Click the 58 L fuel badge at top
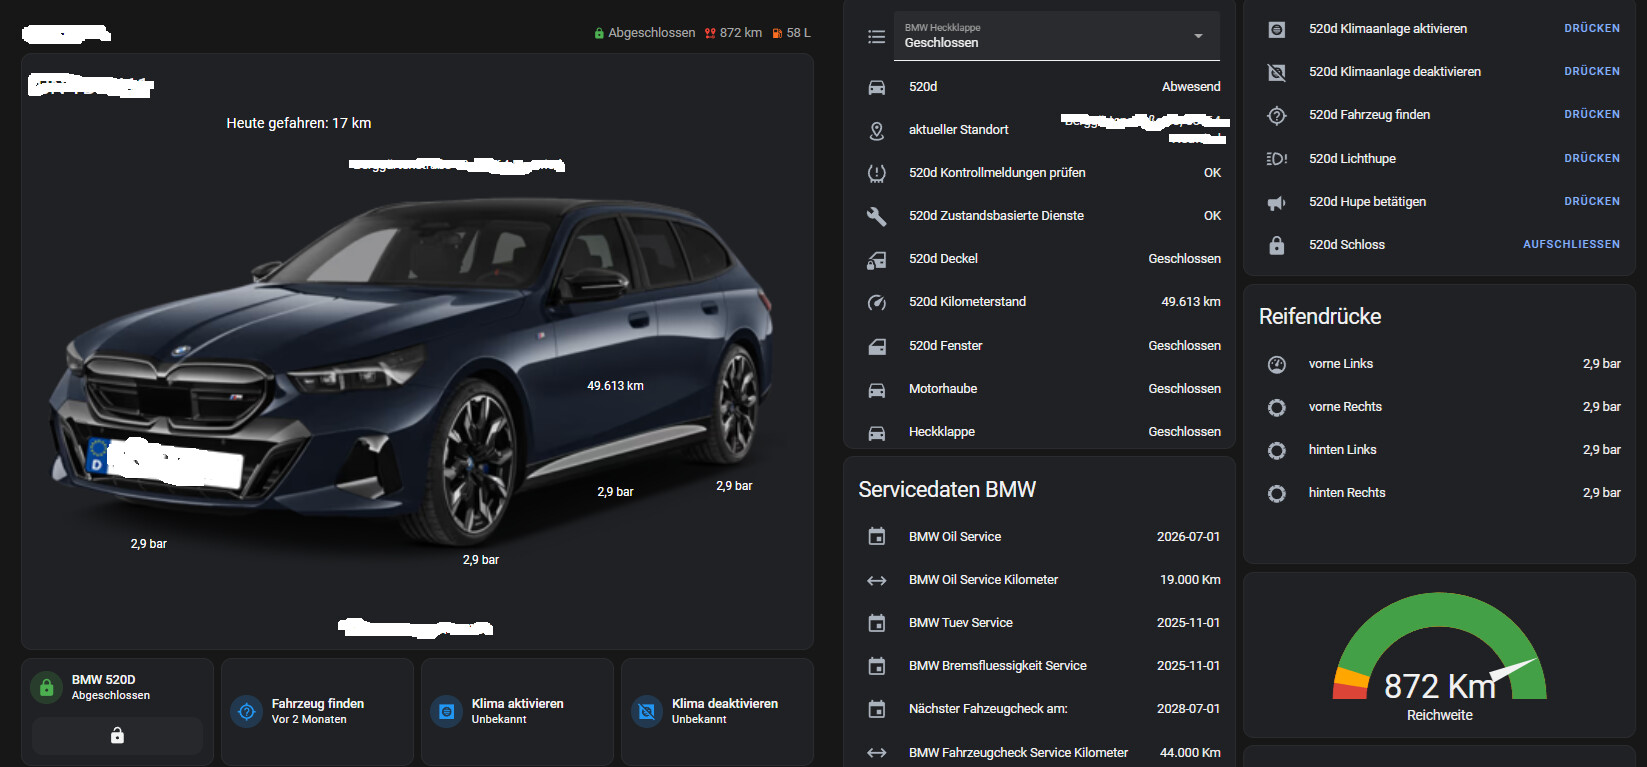The width and height of the screenshot is (1647, 767). coord(791,33)
